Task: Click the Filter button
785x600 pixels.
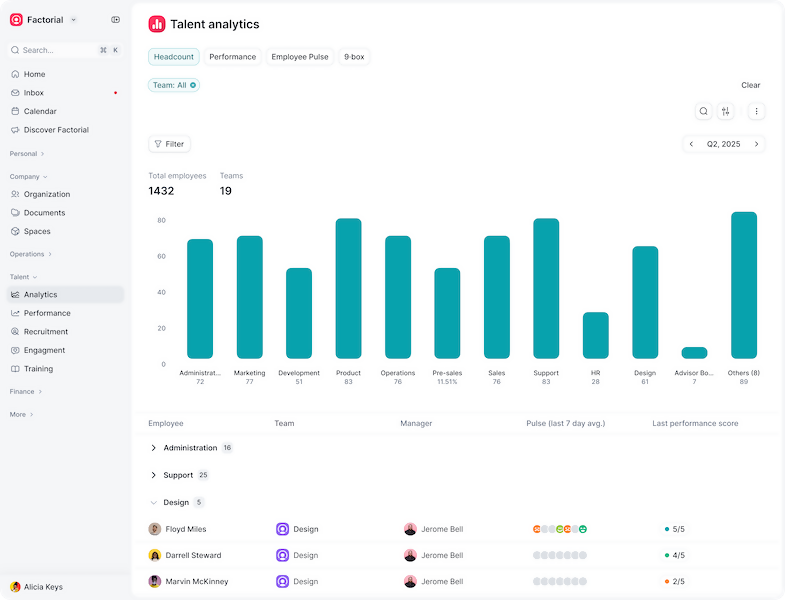Action: click(169, 144)
